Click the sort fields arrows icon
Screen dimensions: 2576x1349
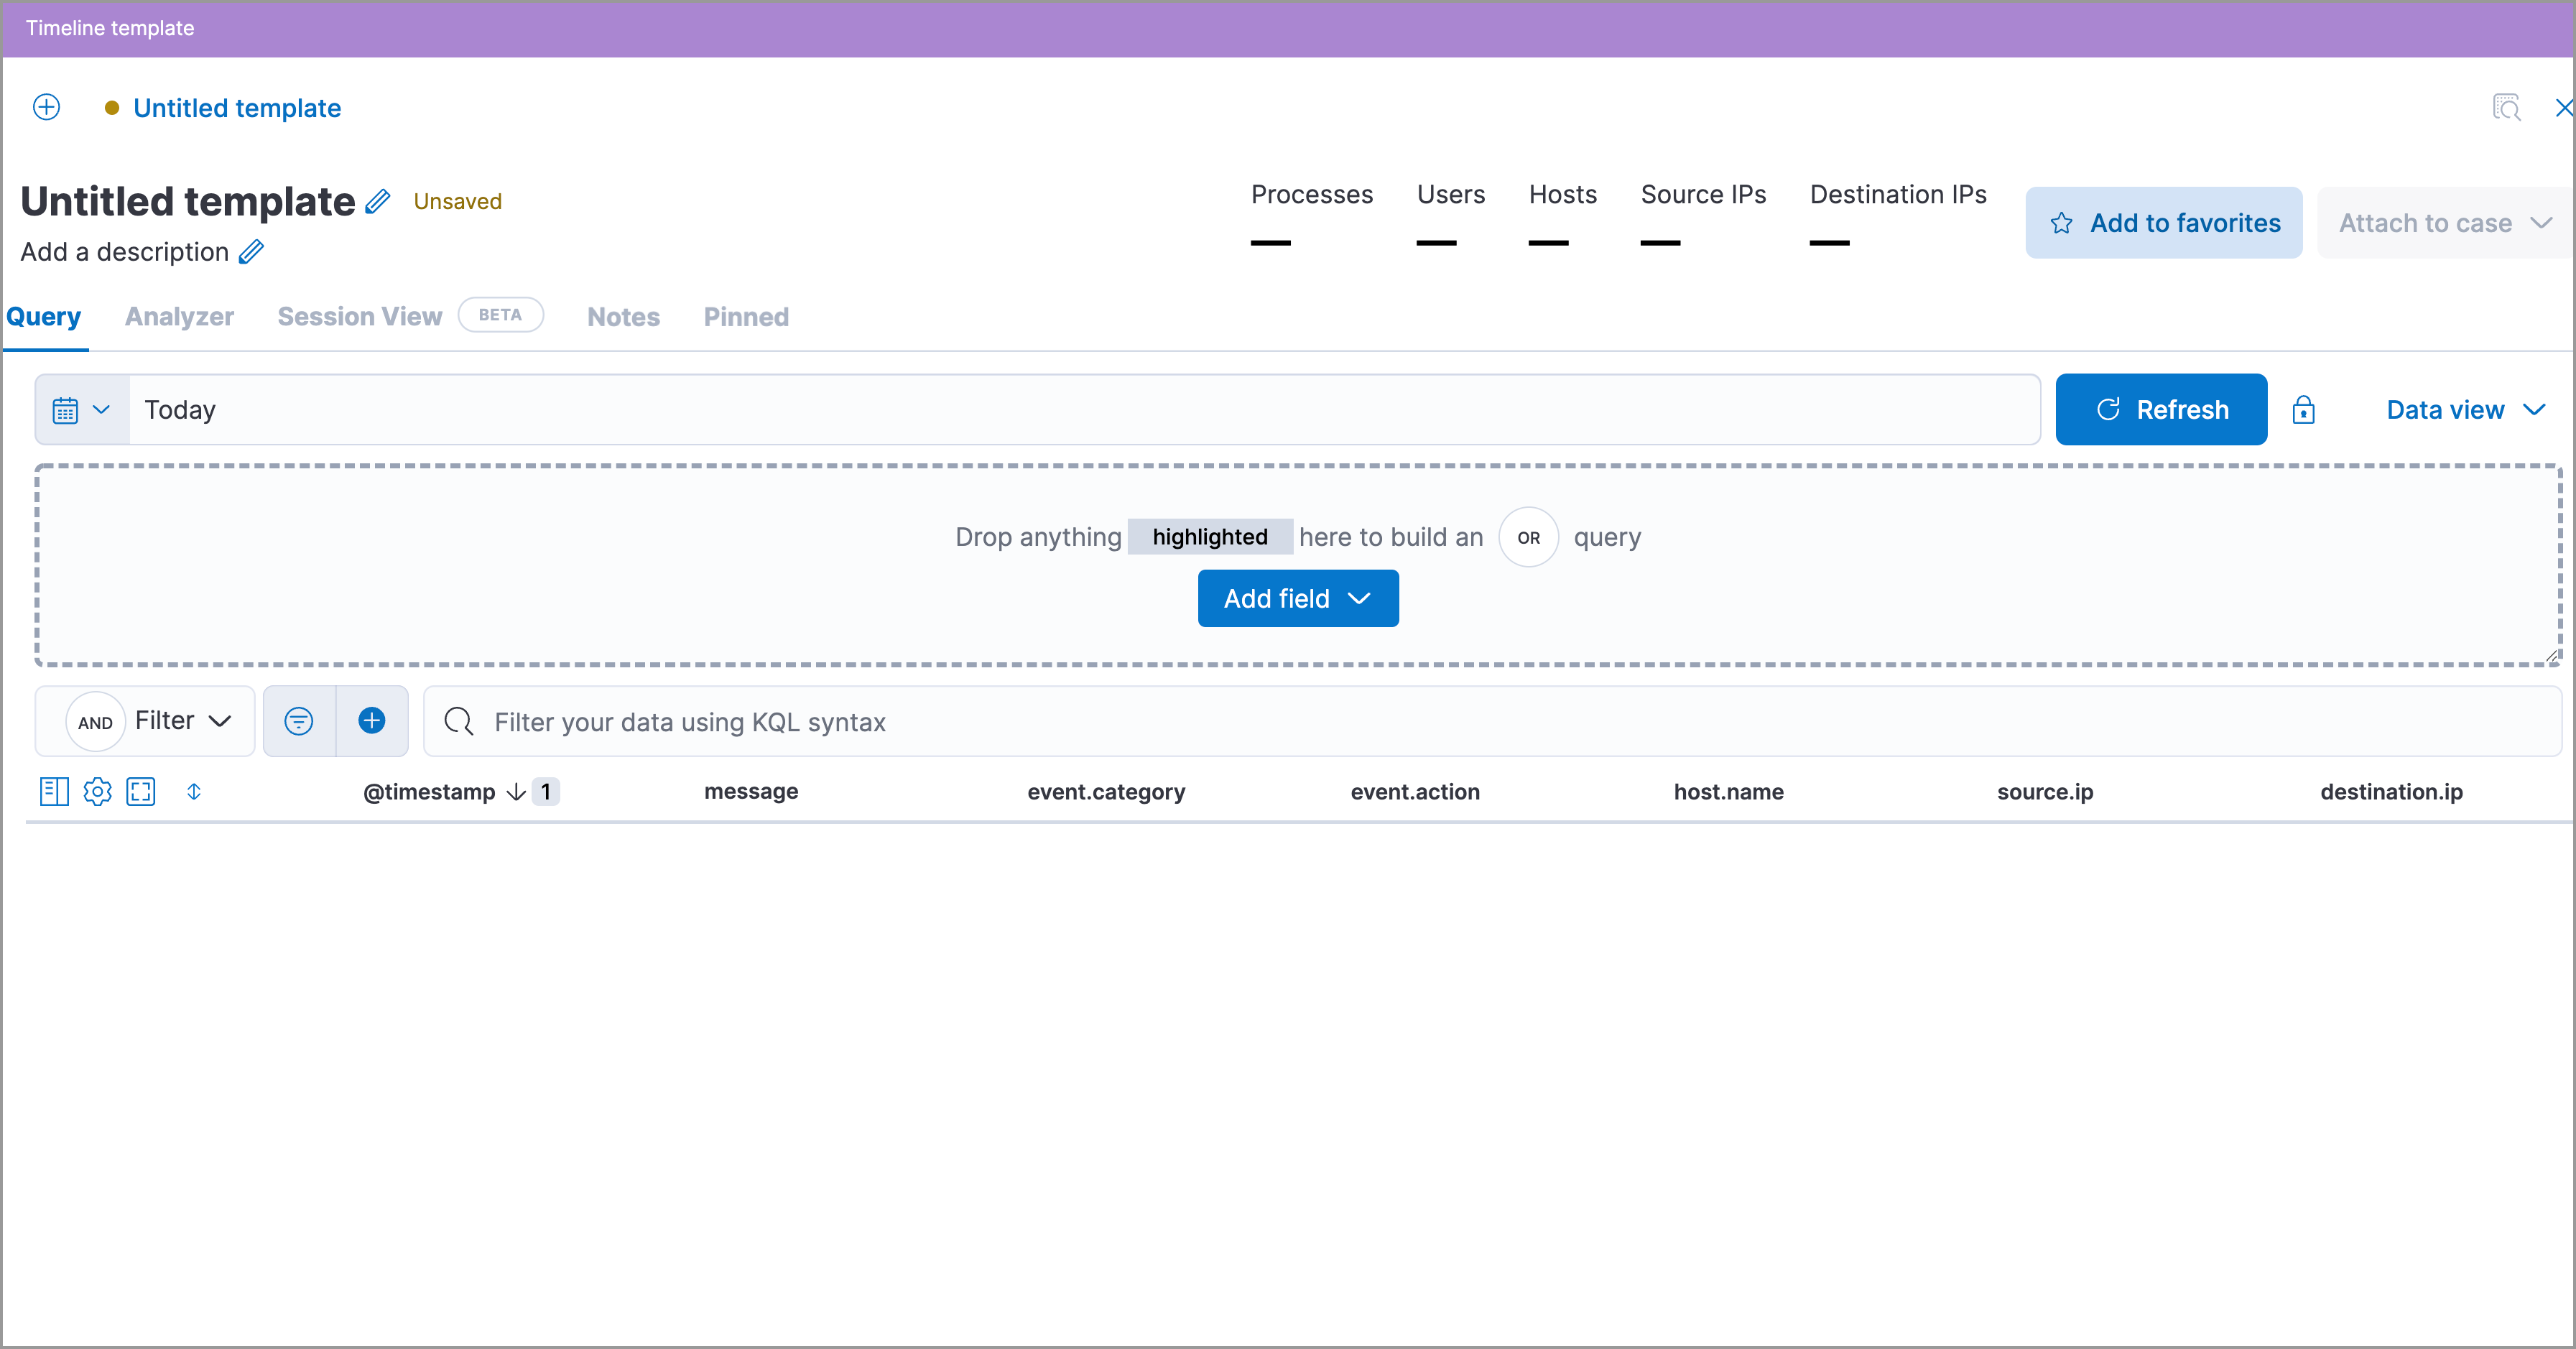tap(194, 792)
